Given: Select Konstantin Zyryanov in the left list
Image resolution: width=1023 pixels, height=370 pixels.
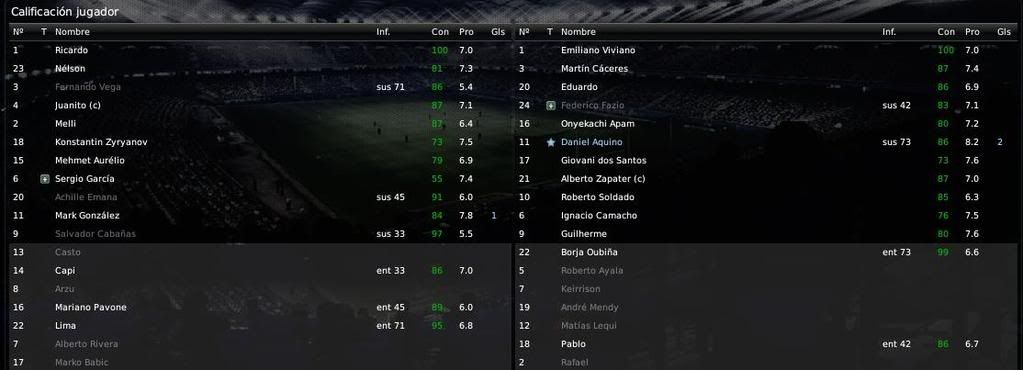Looking at the screenshot, I should [x=260, y=142].
